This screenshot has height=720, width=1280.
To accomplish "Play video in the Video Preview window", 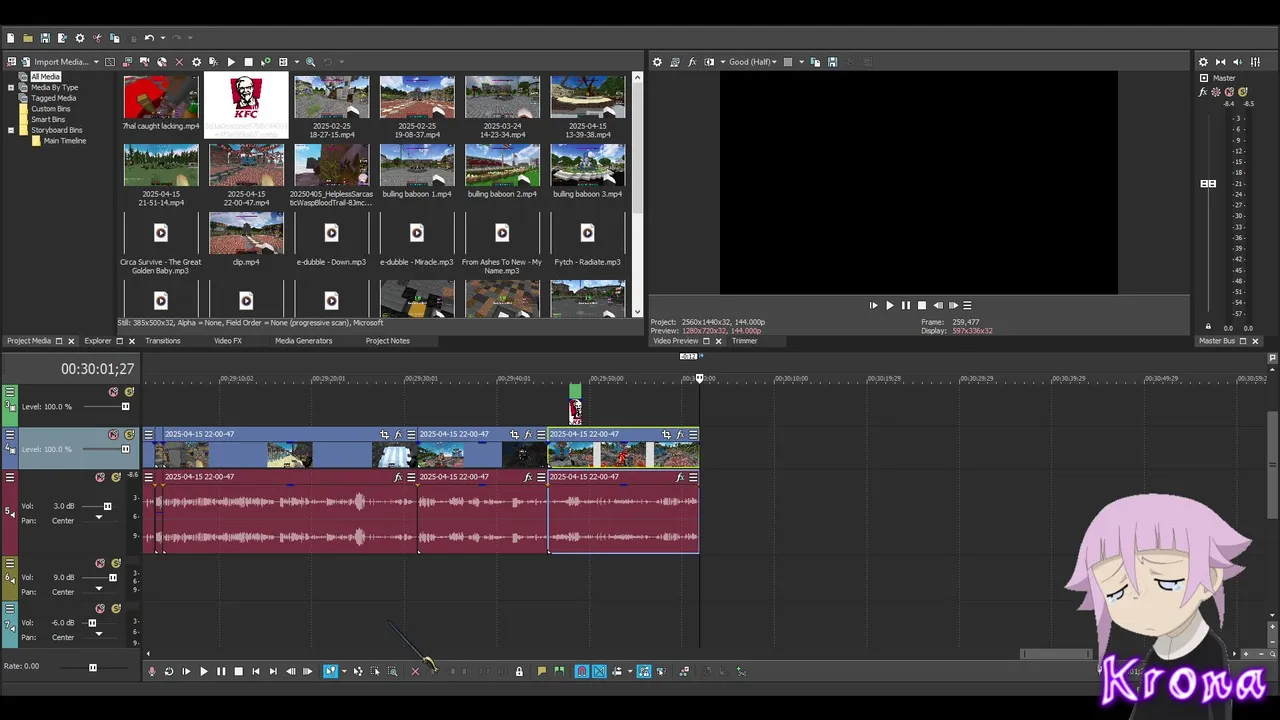I will (889, 305).
